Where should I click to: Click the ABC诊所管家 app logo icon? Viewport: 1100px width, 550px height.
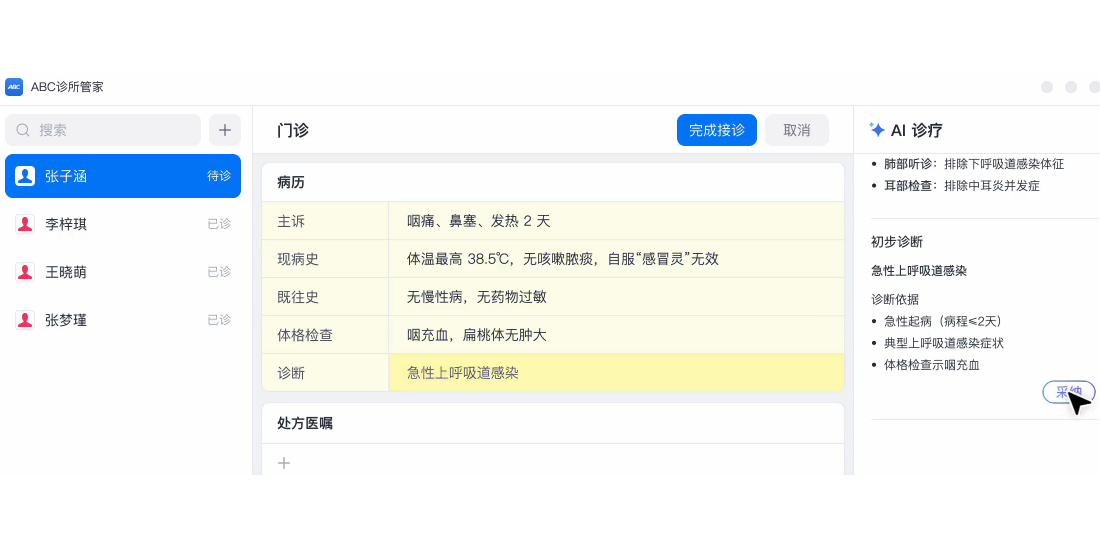pos(14,87)
